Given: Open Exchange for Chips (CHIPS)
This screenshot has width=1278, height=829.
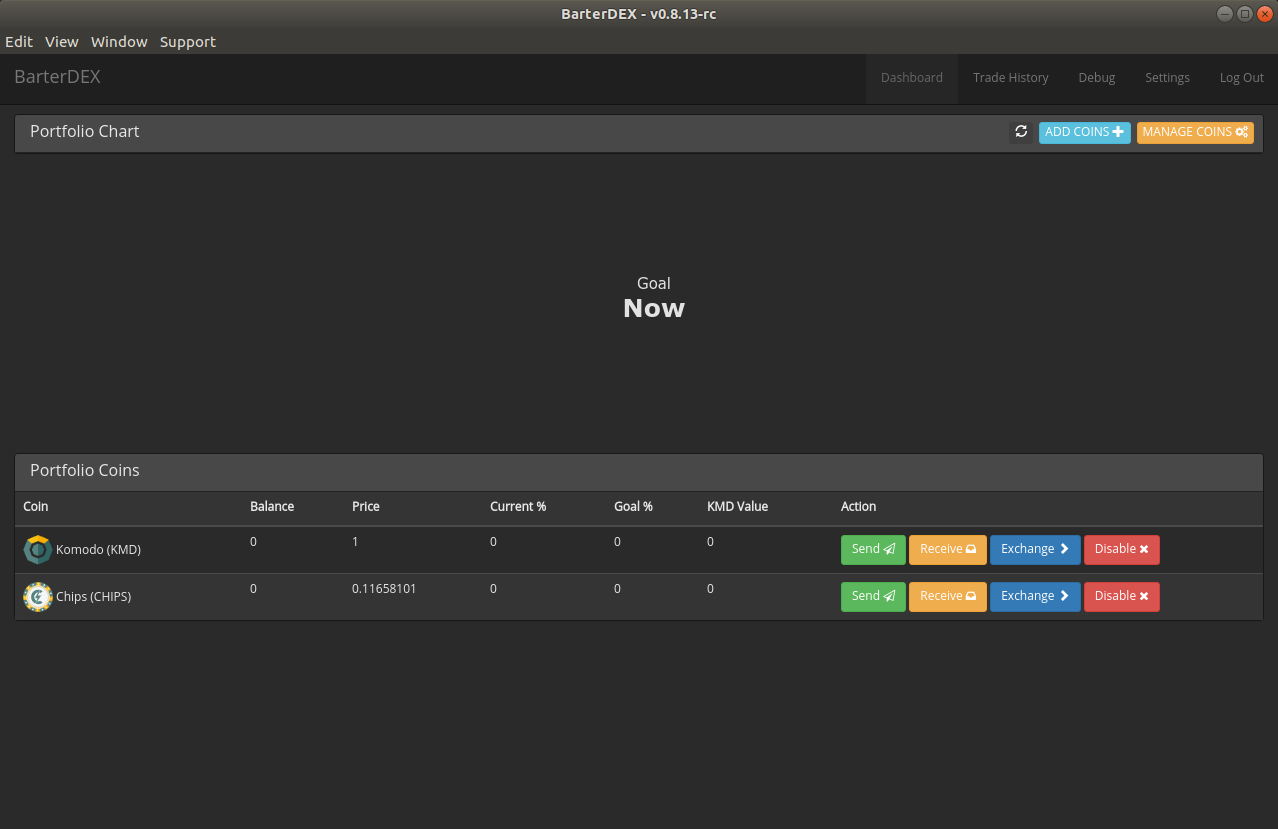Looking at the screenshot, I should click(1035, 596).
